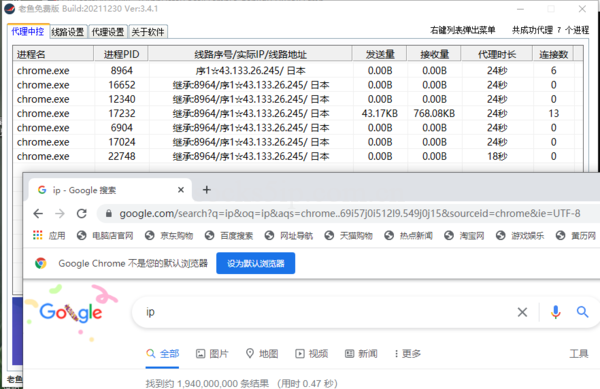Click the 768.08KB received value
The width and height of the screenshot is (600, 389).
[434, 114]
